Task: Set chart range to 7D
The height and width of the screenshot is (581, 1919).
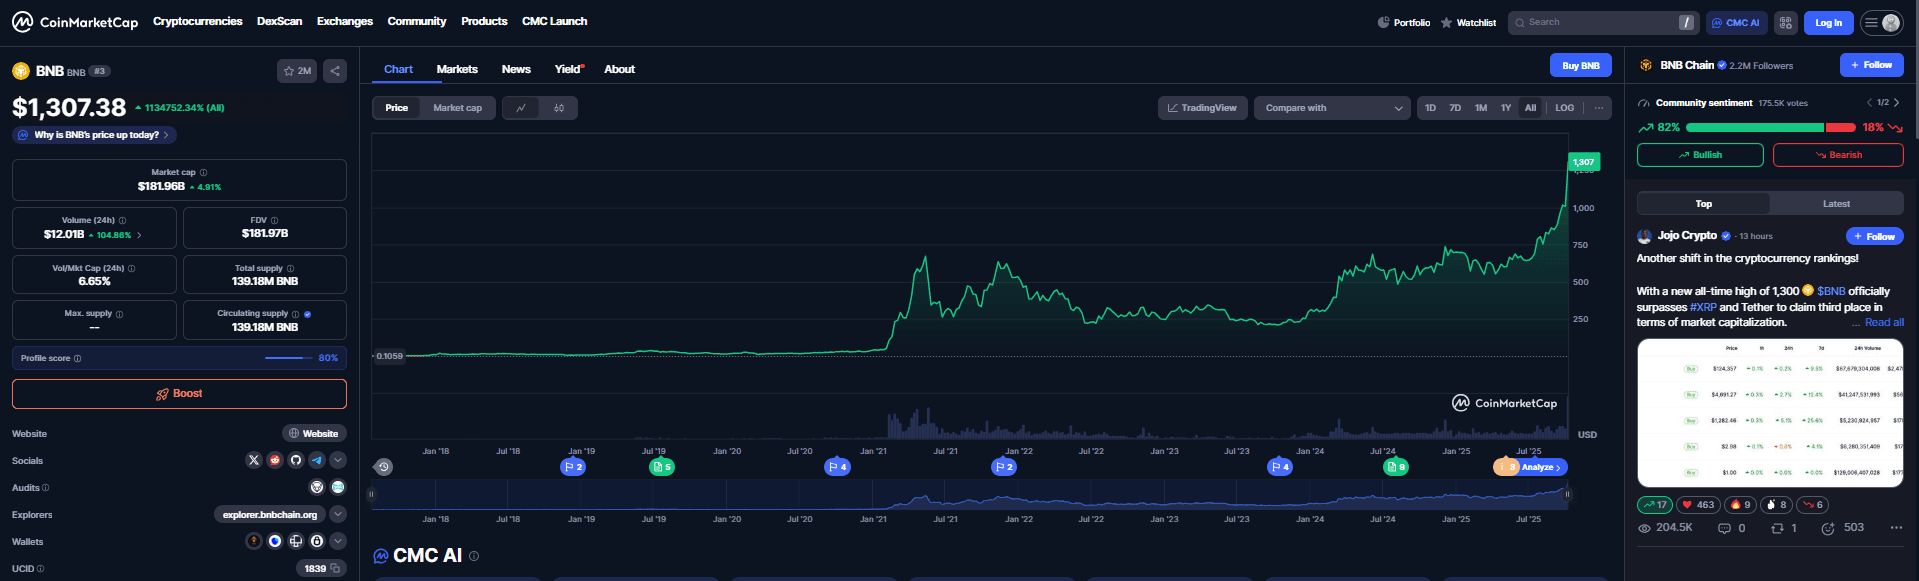Action: [1455, 108]
